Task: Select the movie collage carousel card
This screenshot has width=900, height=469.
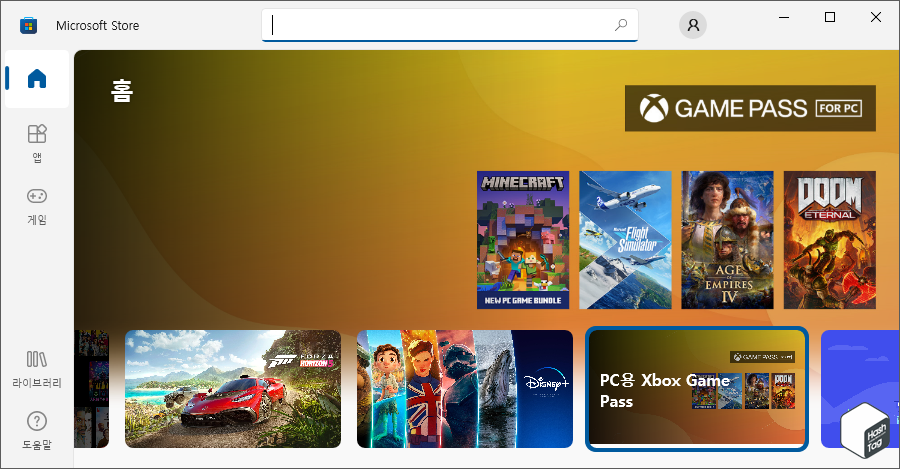Action: 91,389
